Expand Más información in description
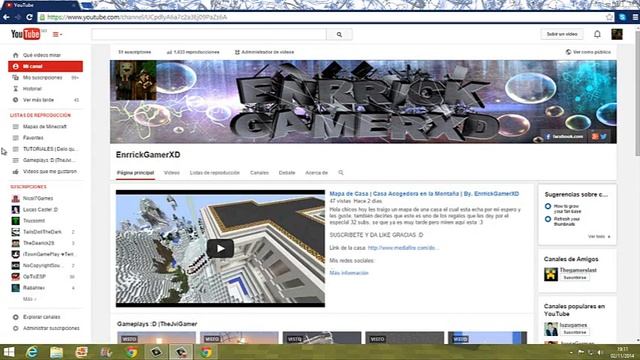This screenshot has width=640, height=360. (349, 273)
